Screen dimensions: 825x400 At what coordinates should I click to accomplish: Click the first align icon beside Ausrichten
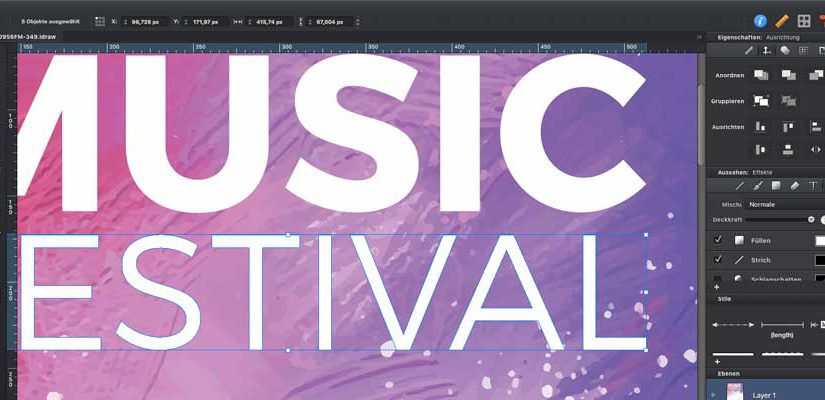pos(761,126)
